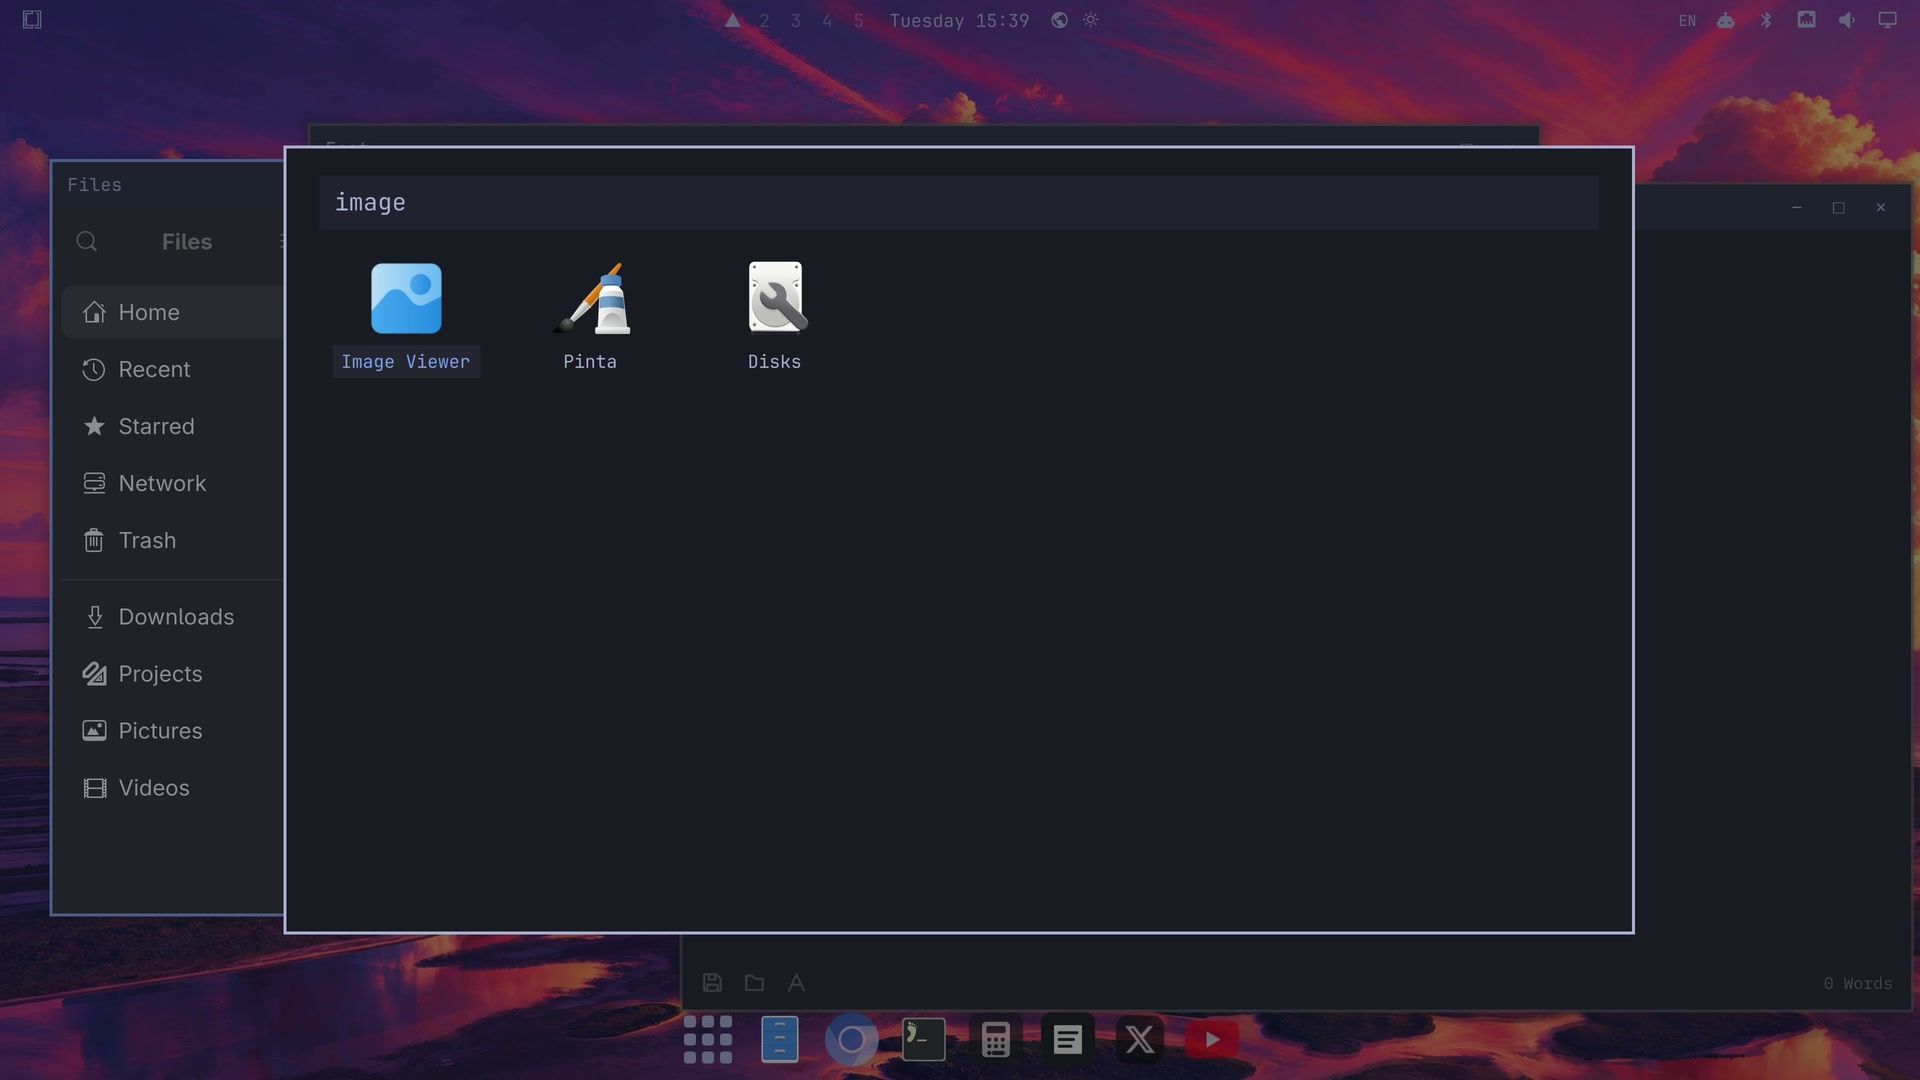Open Downloads folder in Files sidebar

(x=172, y=617)
